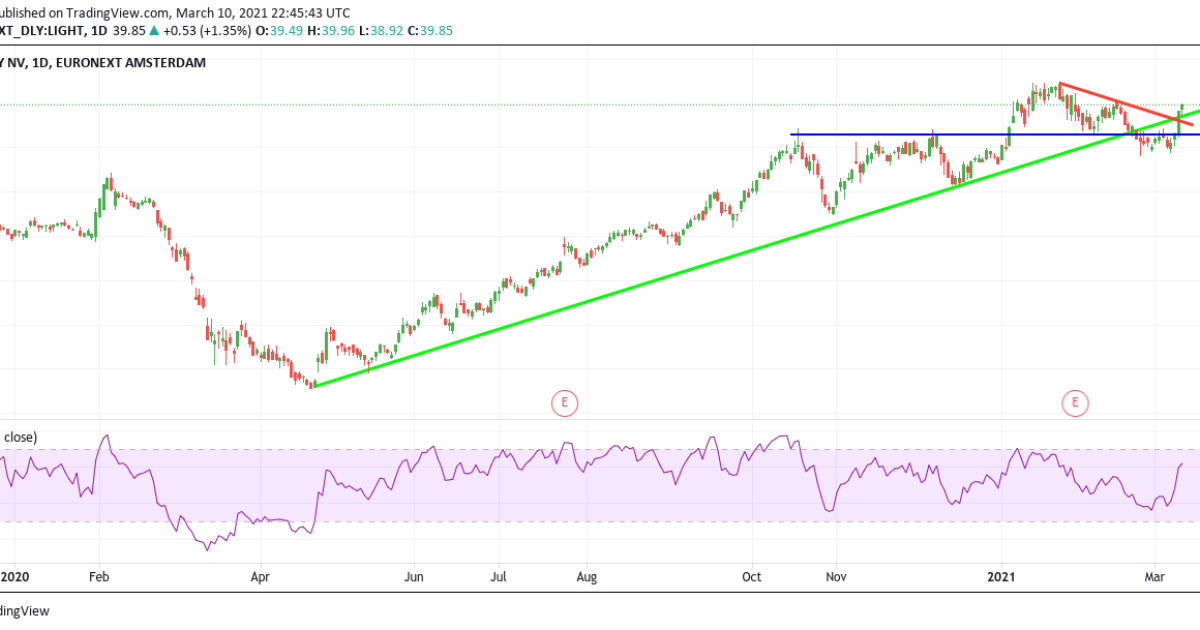Click the Jun label on the time axis
The height and width of the screenshot is (630, 1200).
415,577
